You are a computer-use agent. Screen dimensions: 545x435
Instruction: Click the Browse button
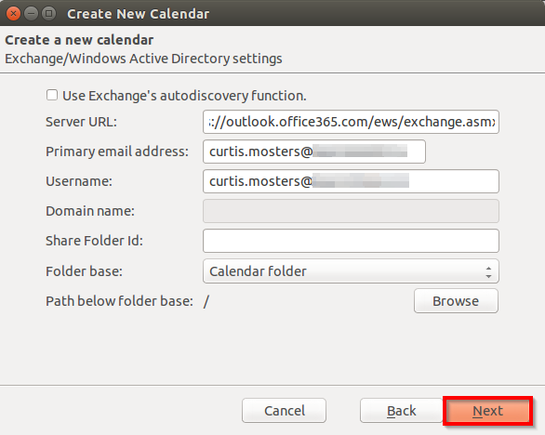click(456, 301)
